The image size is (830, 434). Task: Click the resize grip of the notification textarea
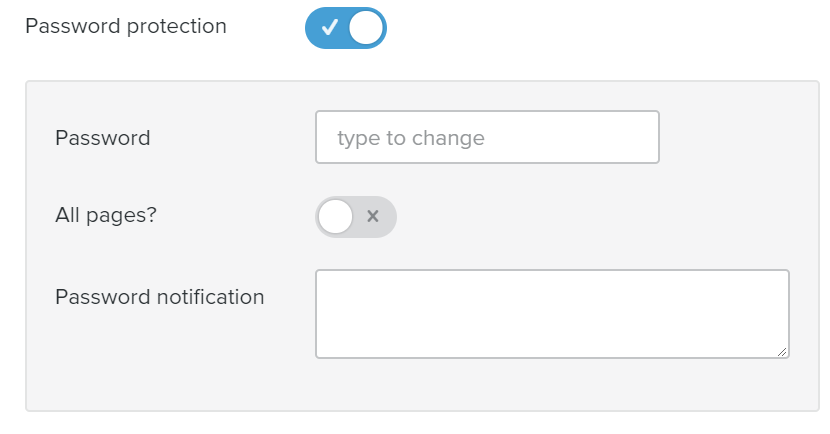click(x=783, y=351)
